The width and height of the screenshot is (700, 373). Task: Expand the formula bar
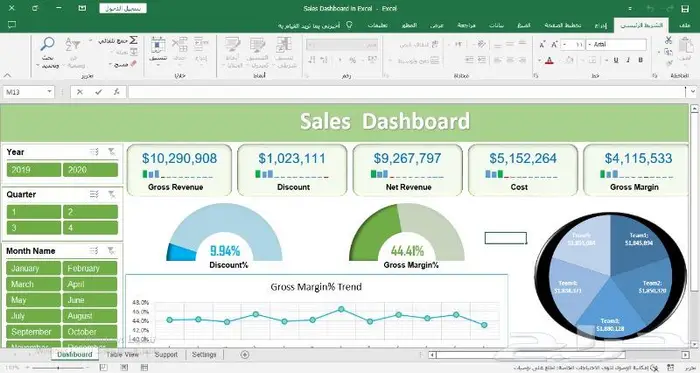pos(693,92)
